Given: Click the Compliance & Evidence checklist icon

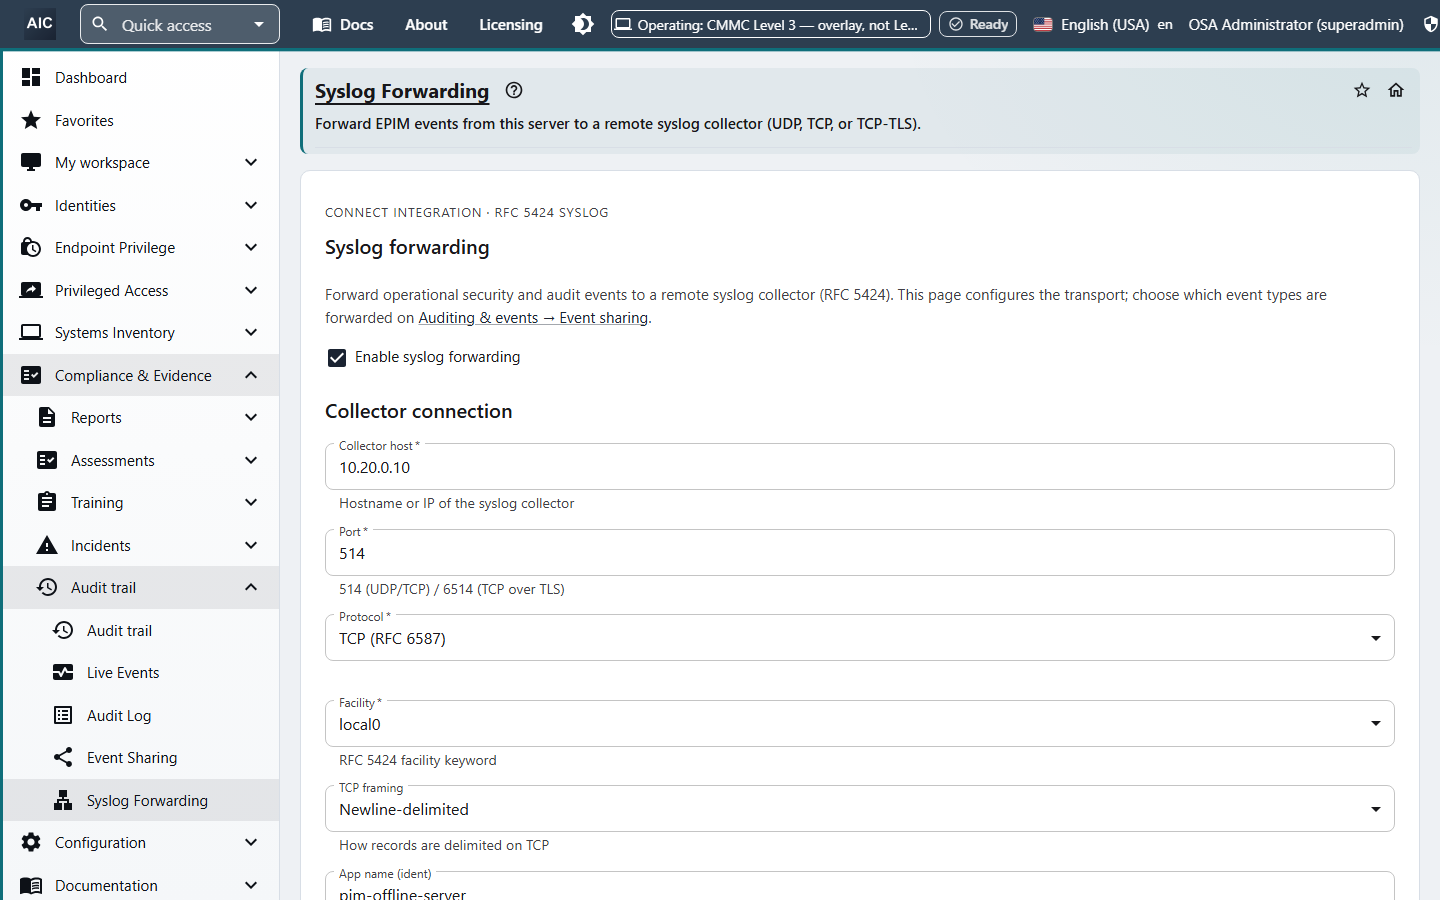Looking at the screenshot, I should (x=31, y=375).
